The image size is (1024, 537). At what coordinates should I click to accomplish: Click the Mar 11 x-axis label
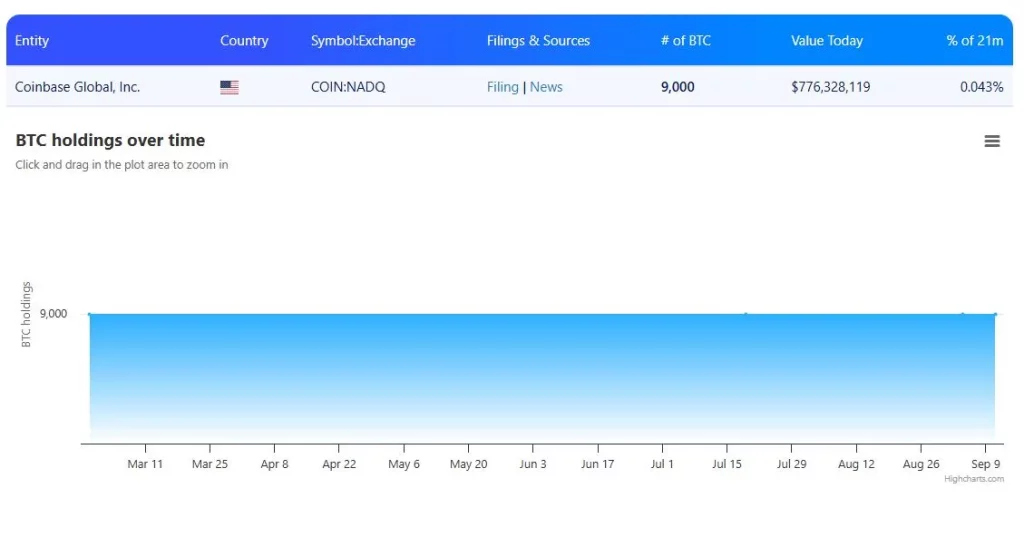point(145,464)
